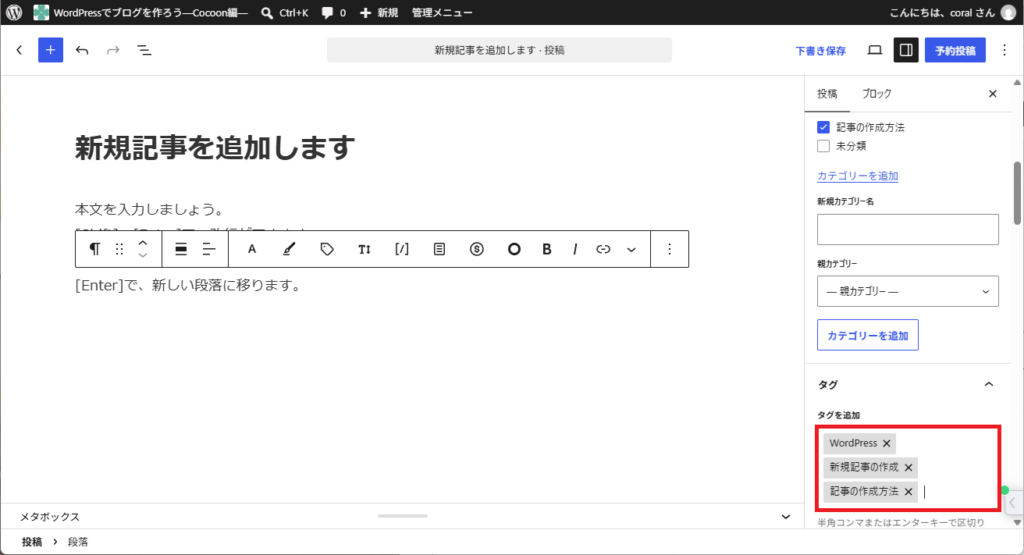
Task: Close the settings sidebar
Action: pyautogui.click(x=993, y=94)
